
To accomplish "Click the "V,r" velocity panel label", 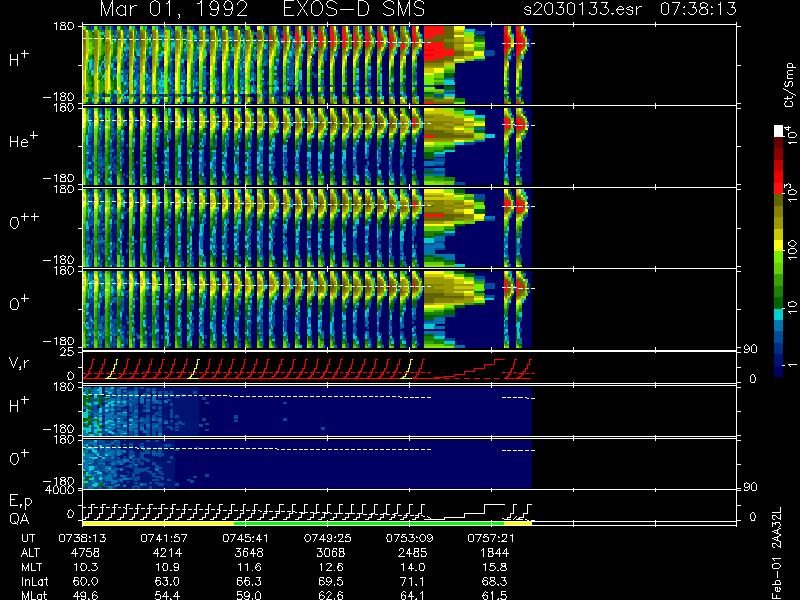I will pos(19,363).
